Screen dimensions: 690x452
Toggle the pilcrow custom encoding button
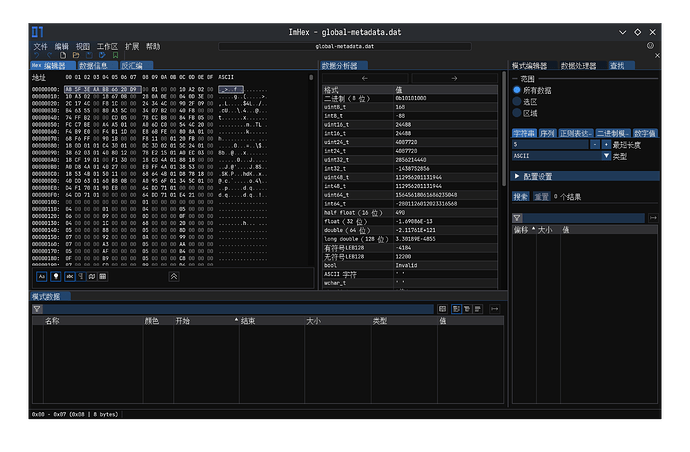tap(81, 276)
